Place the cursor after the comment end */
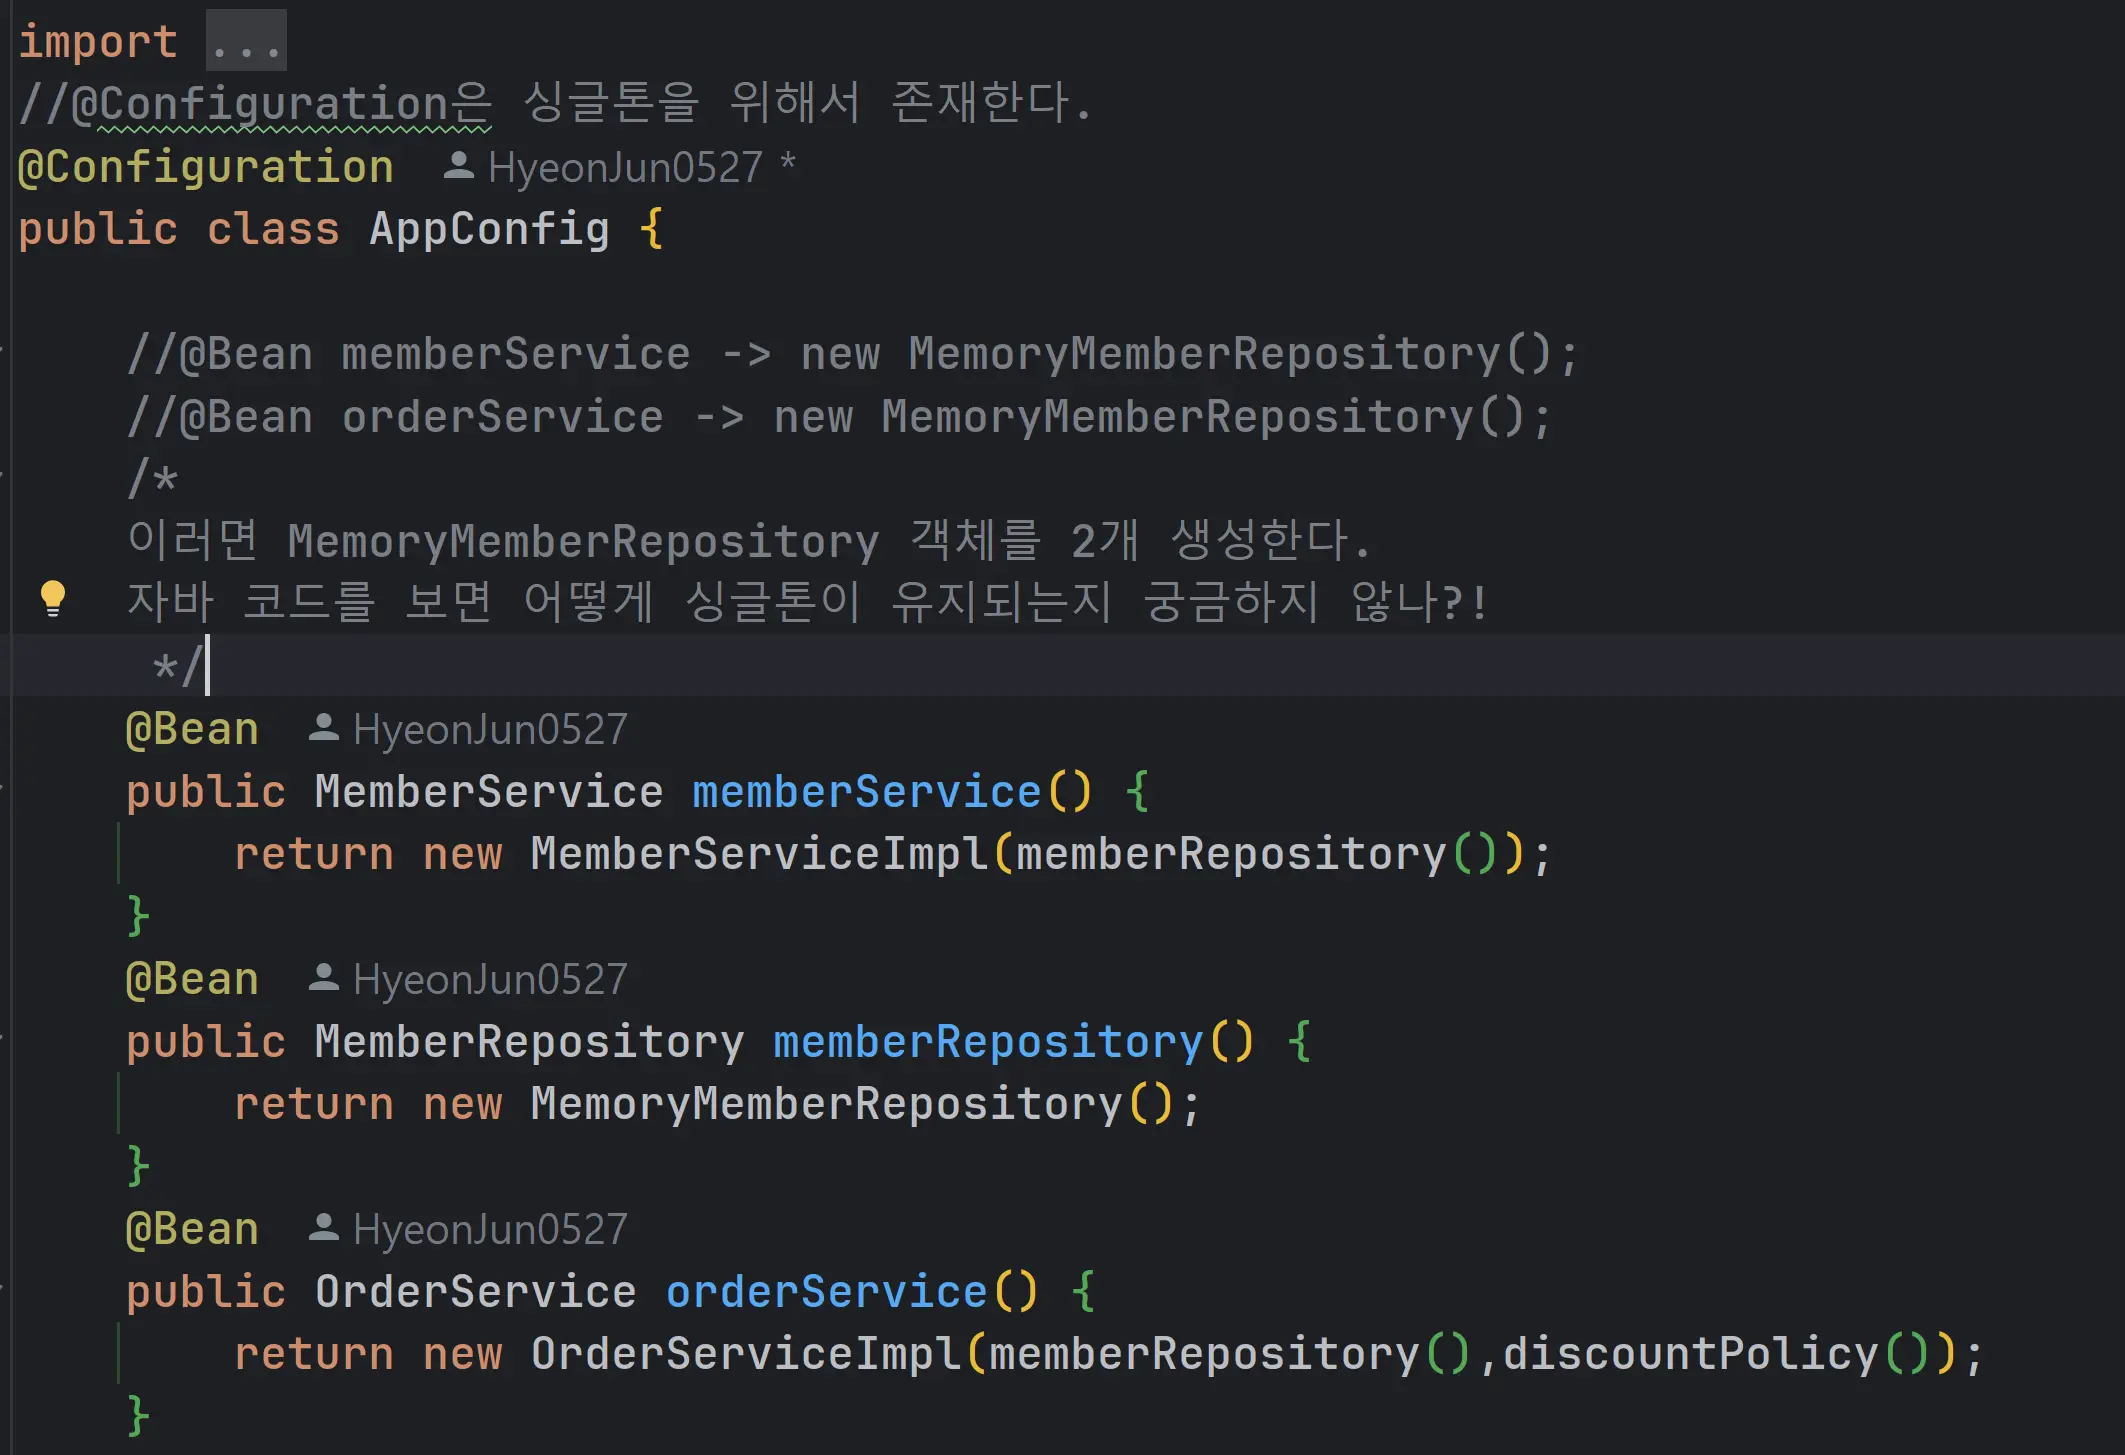This screenshot has width=2125, height=1455. [x=206, y=666]
